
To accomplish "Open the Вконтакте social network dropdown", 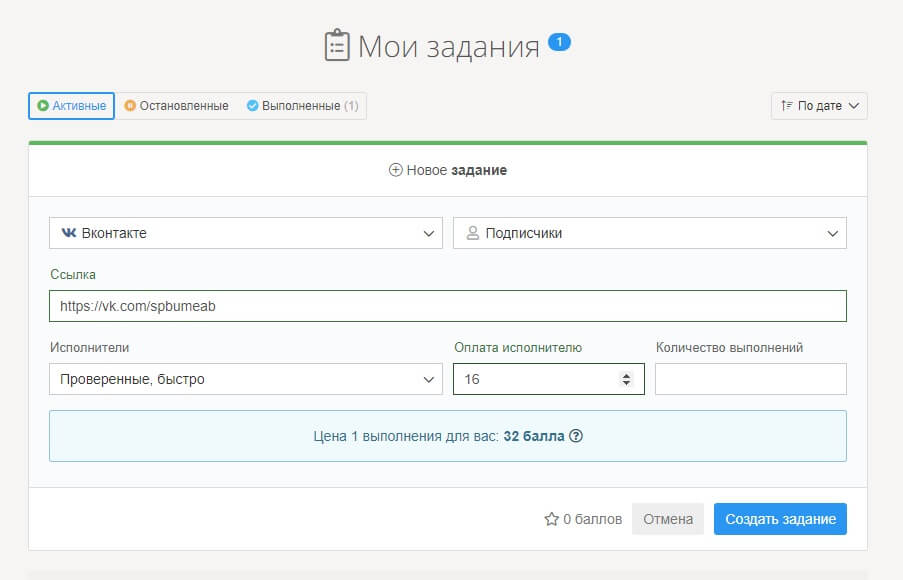I will (246, 233).
